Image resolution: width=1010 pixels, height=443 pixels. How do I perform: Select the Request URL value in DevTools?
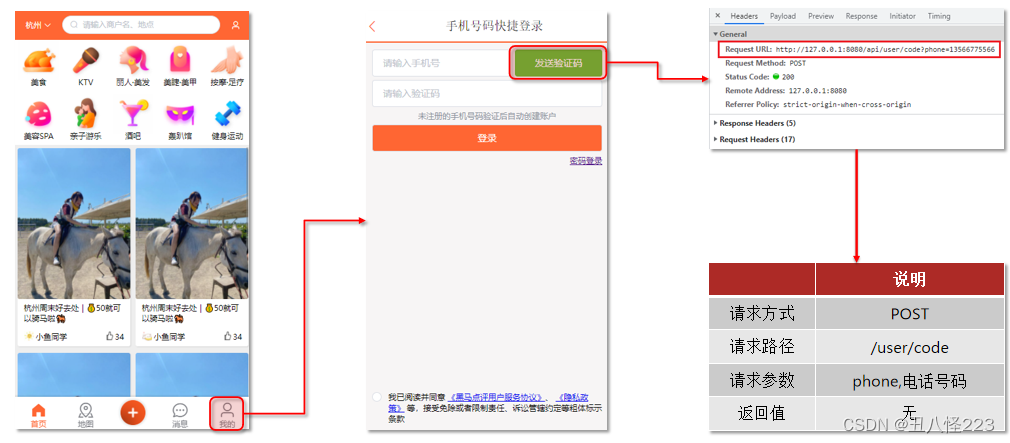885,50
